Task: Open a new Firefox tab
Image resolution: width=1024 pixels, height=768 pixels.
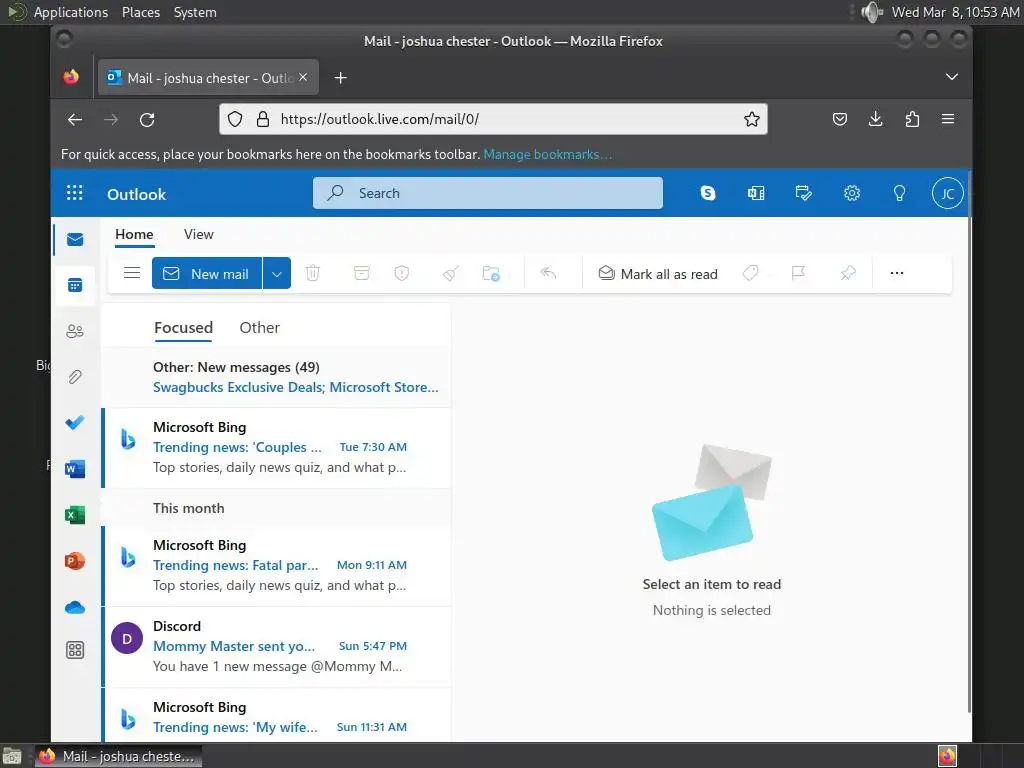Action: pos(340,78)
